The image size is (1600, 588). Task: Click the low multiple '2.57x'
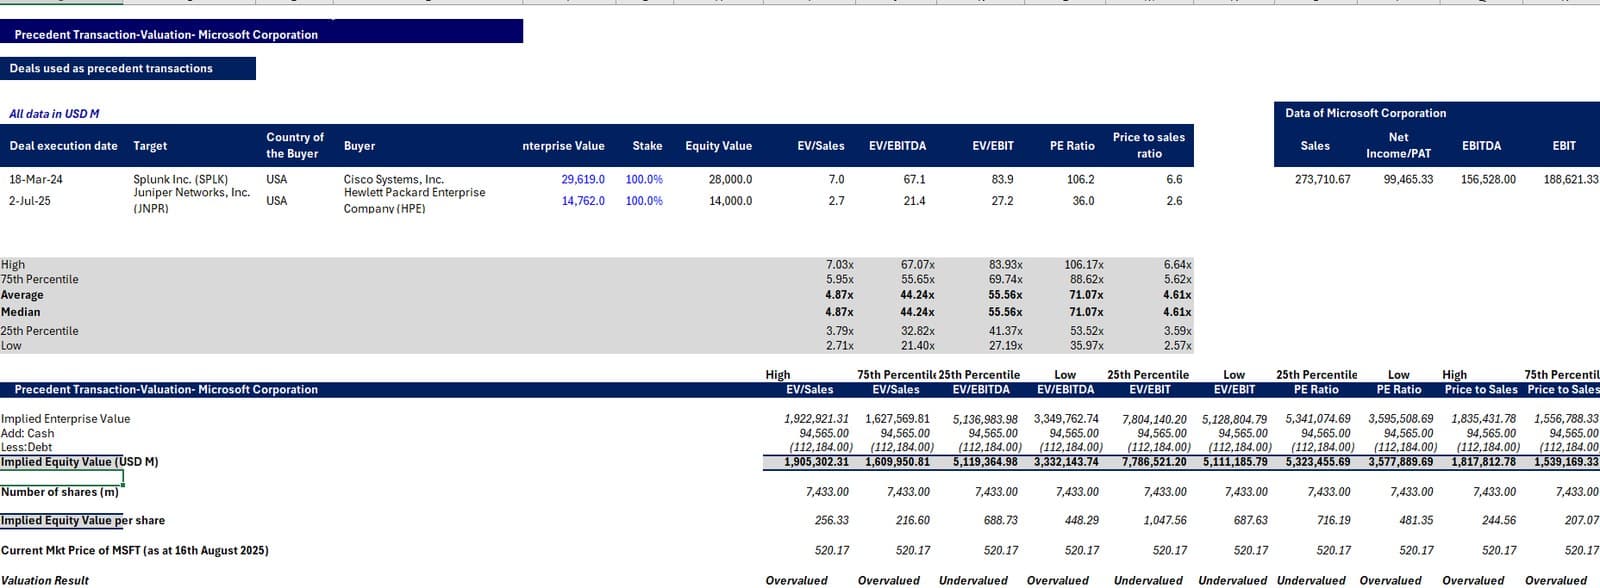point(1177,346)
